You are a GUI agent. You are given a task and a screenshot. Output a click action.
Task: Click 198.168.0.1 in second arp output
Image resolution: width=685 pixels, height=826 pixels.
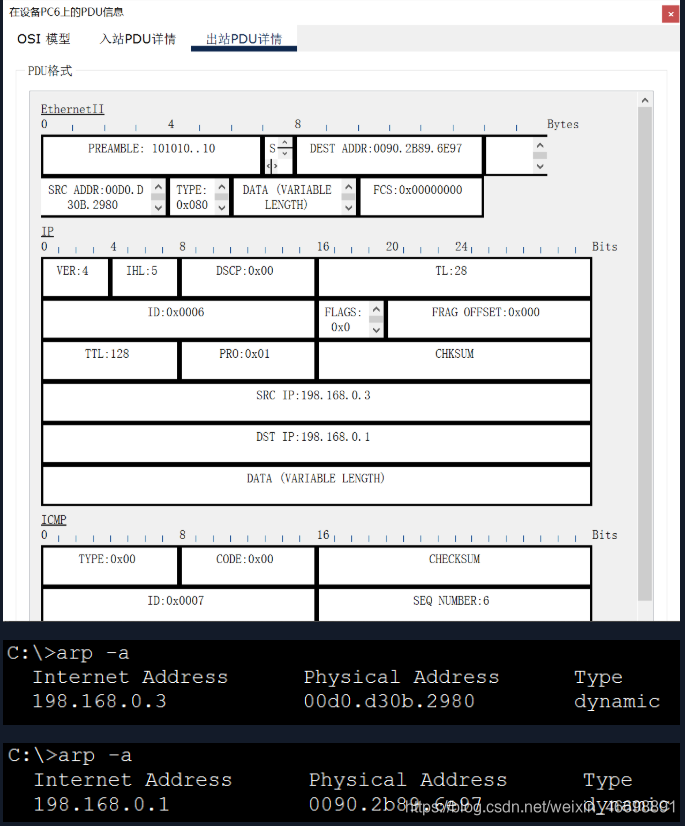(101, 804)
